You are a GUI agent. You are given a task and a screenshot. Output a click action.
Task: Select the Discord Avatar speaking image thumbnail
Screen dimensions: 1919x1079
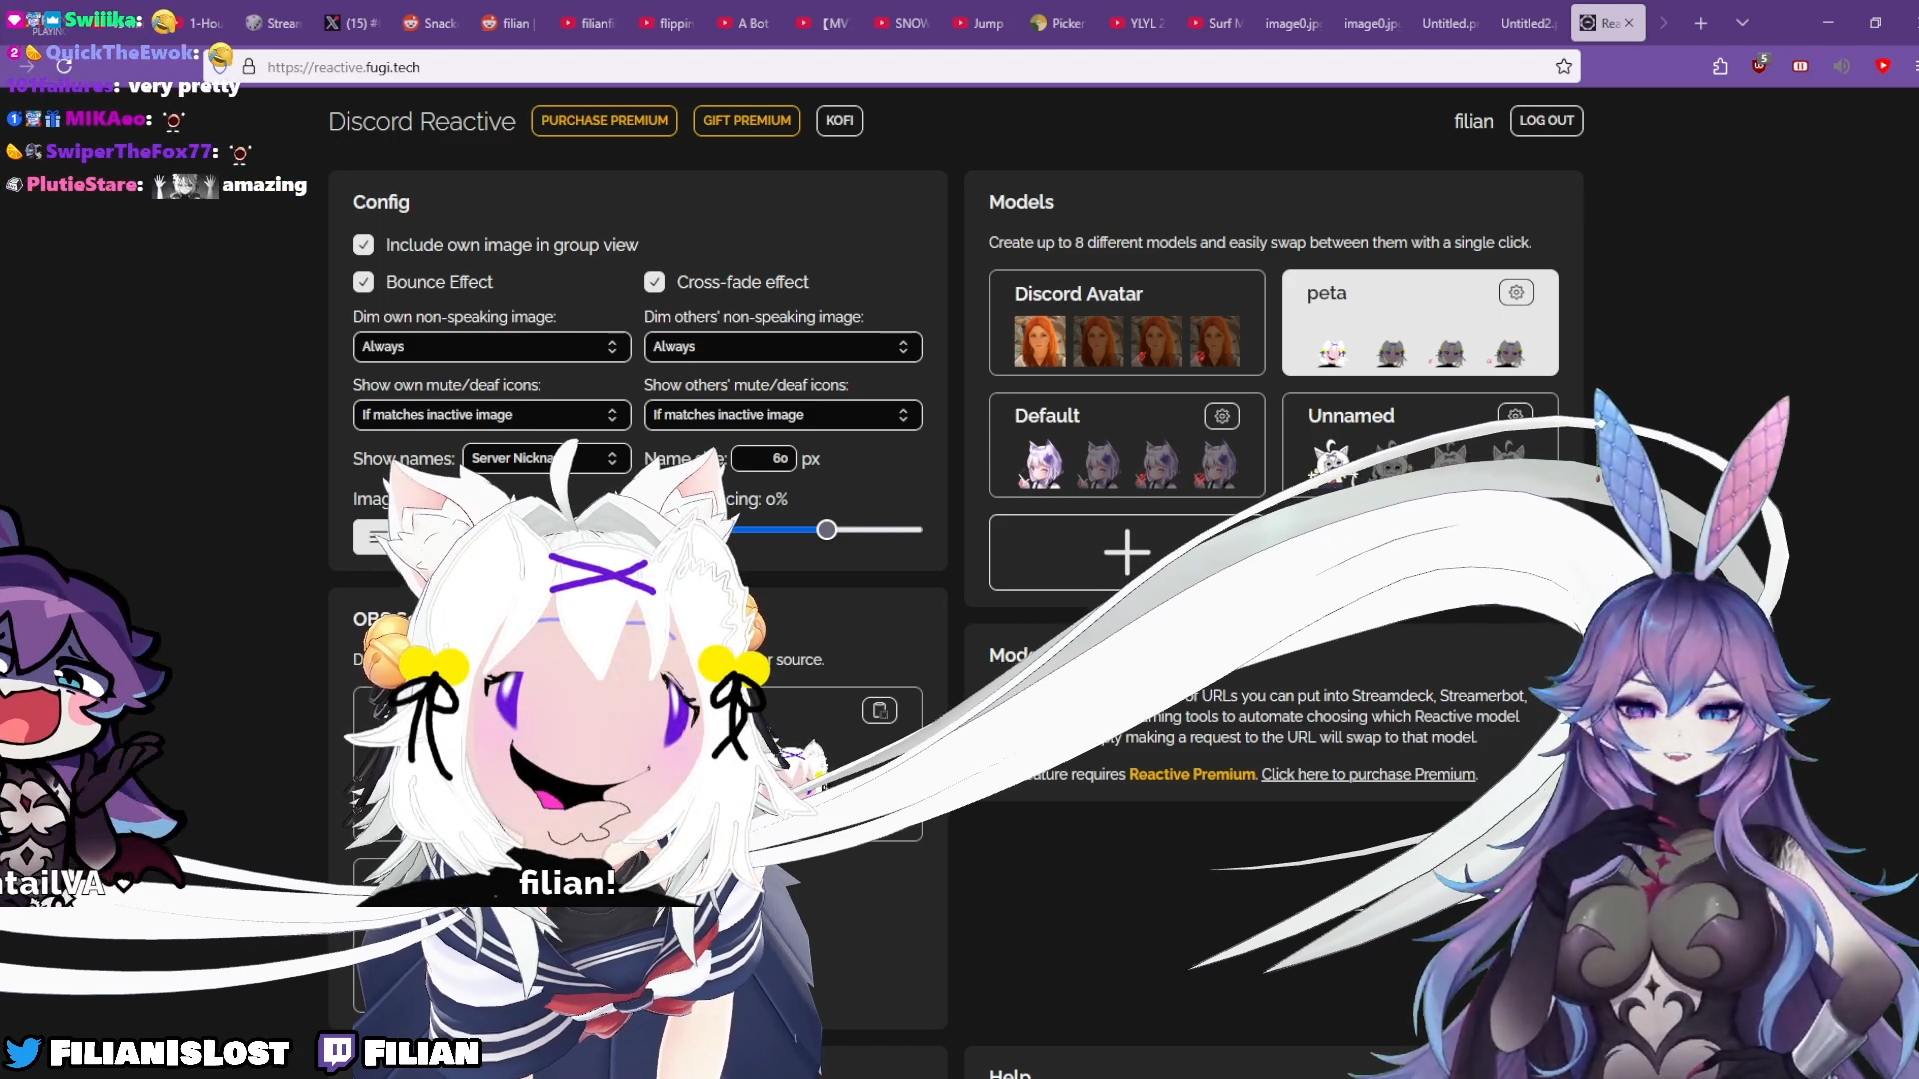[1040, 341]
